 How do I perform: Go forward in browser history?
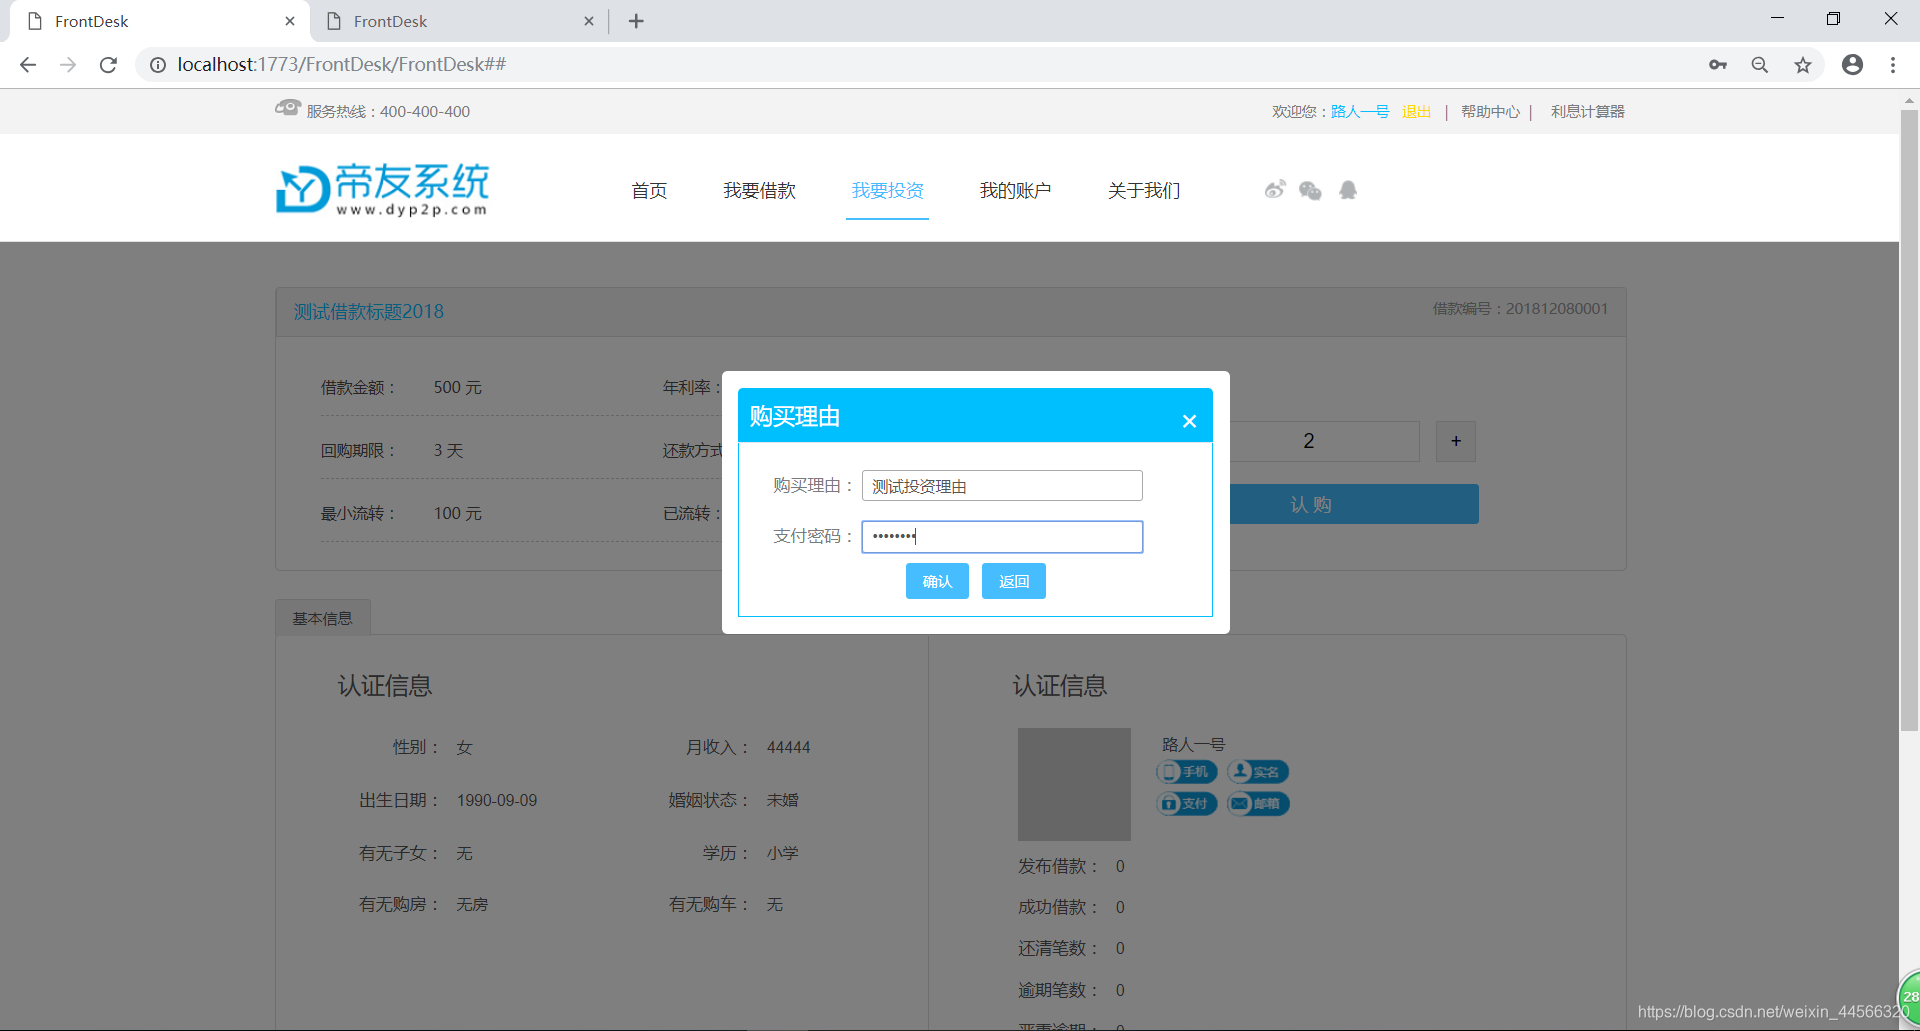[x=68, y=65]
